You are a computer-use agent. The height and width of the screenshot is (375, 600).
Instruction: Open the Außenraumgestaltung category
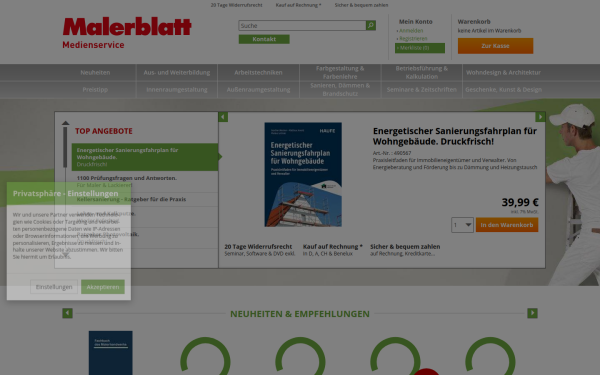[258, 90]
